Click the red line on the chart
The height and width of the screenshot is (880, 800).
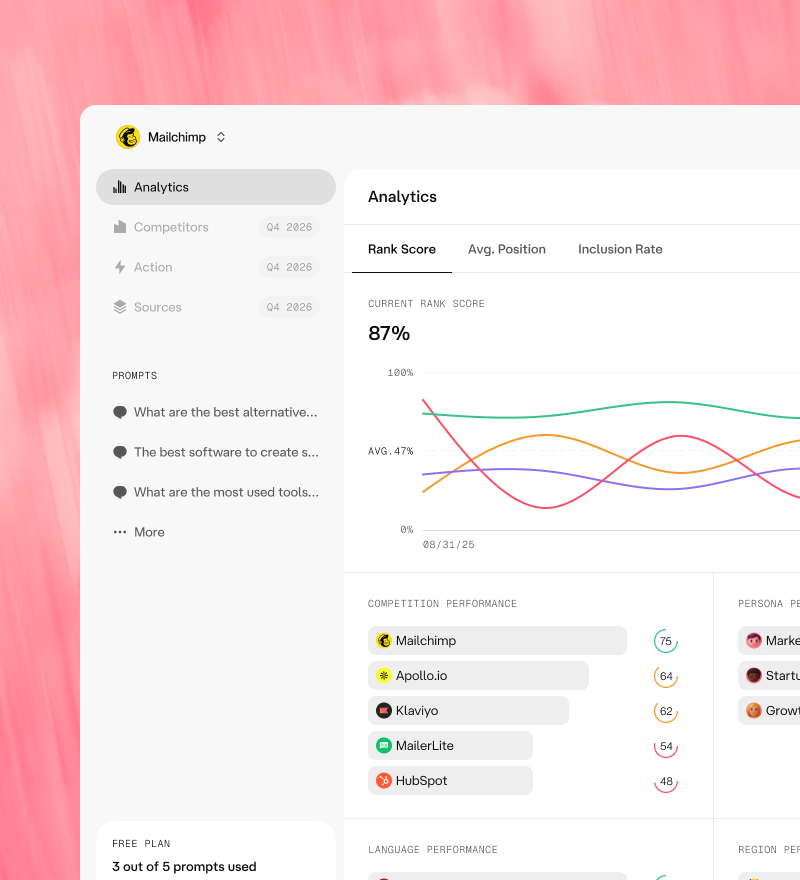click(x=546, y=507)
